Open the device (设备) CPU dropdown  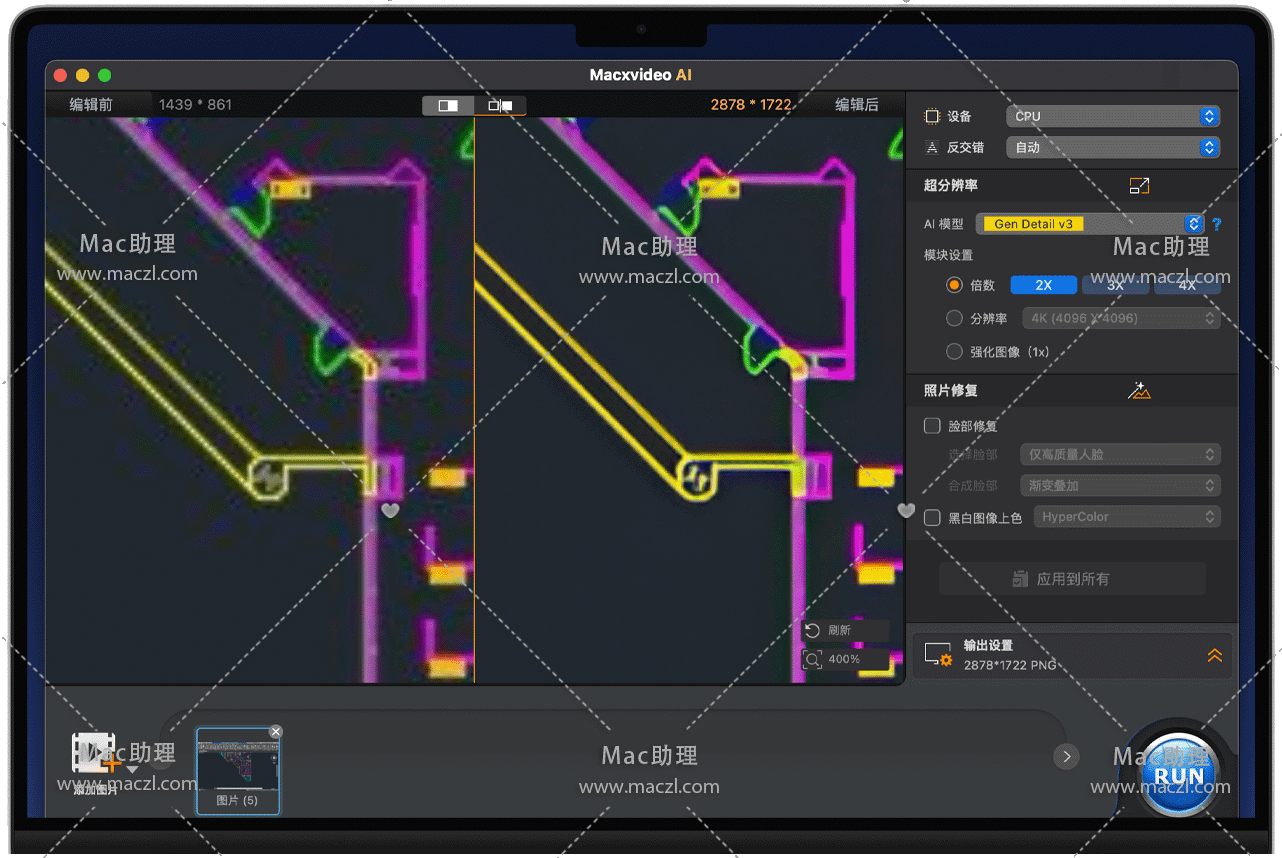coord(1112,117)
